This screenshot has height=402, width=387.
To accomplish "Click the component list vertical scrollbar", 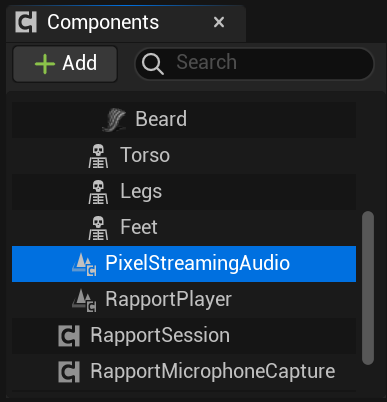I will (x=368, y=288).
